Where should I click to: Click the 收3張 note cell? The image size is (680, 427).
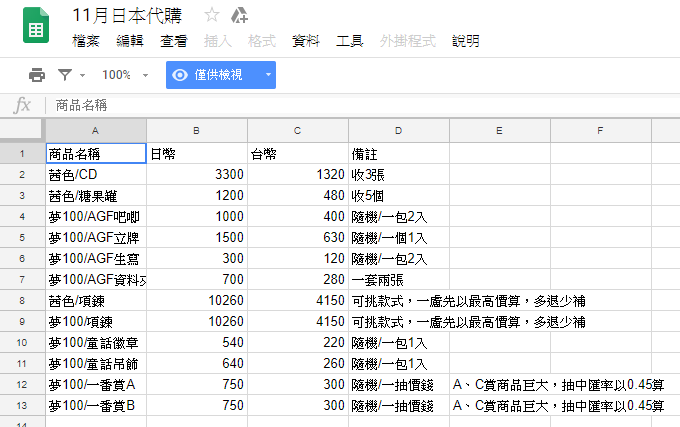(x=399, y=175)
